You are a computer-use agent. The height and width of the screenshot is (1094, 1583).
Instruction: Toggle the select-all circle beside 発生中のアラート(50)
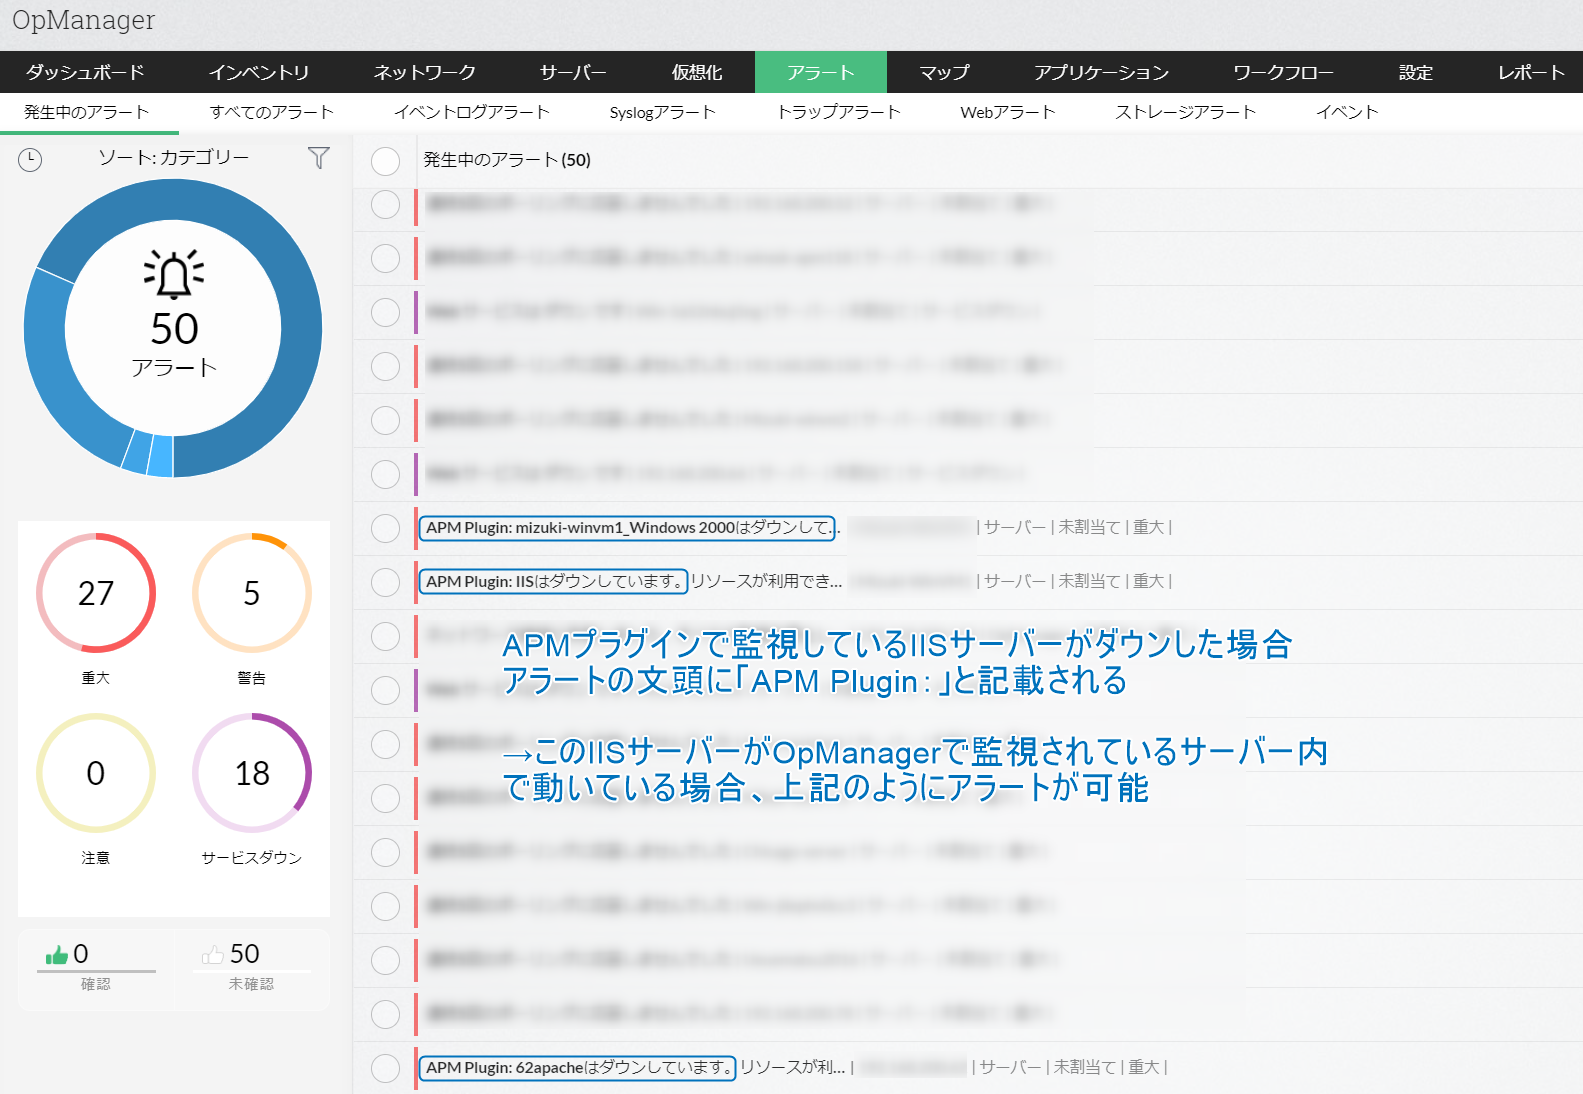385,161
